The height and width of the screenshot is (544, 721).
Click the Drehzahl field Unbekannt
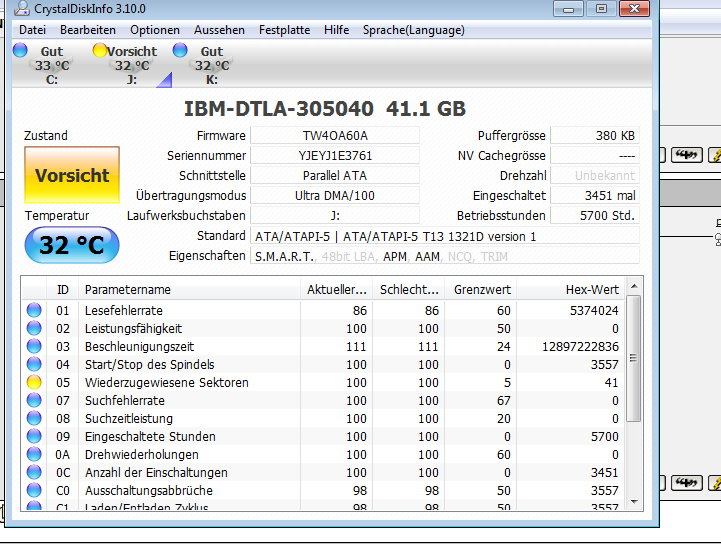595,175
